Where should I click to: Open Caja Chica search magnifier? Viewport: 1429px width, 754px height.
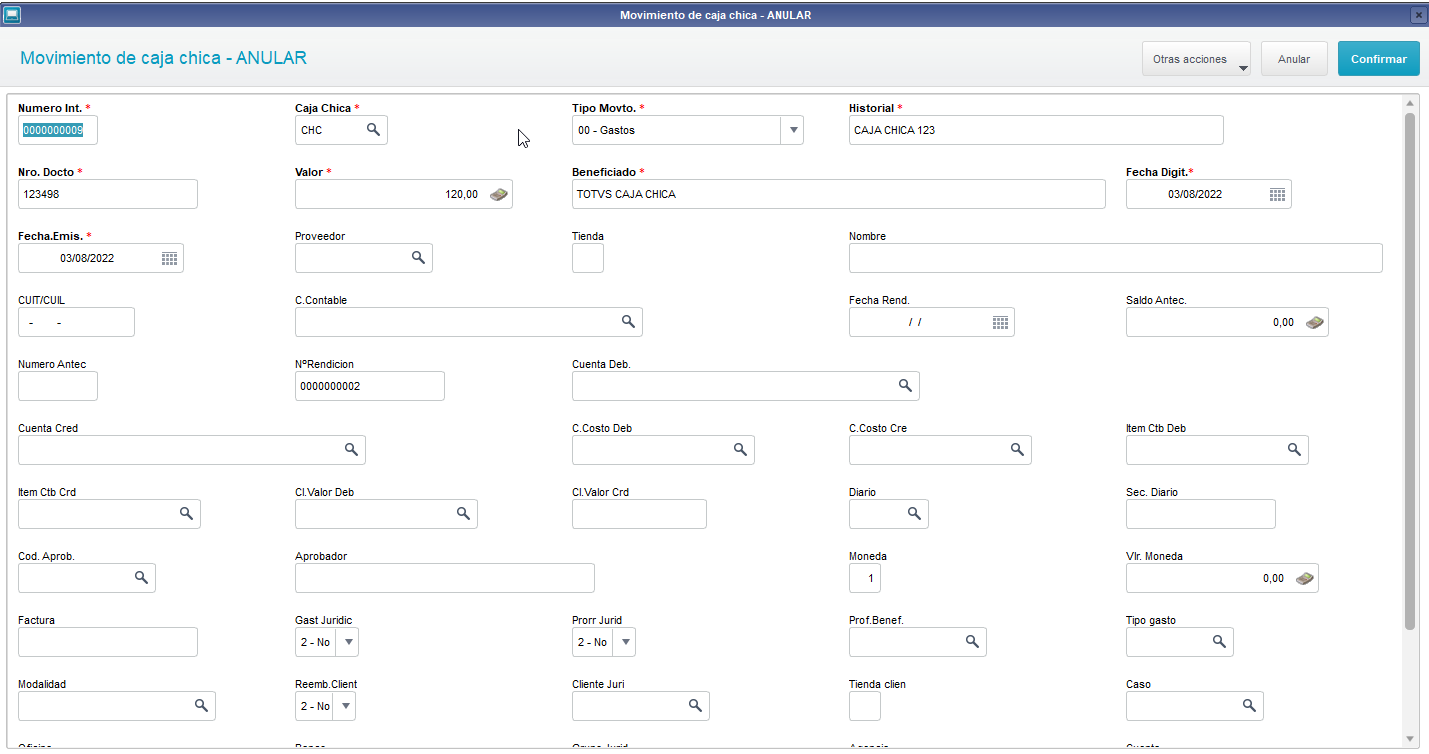click(x=373, y=130)
